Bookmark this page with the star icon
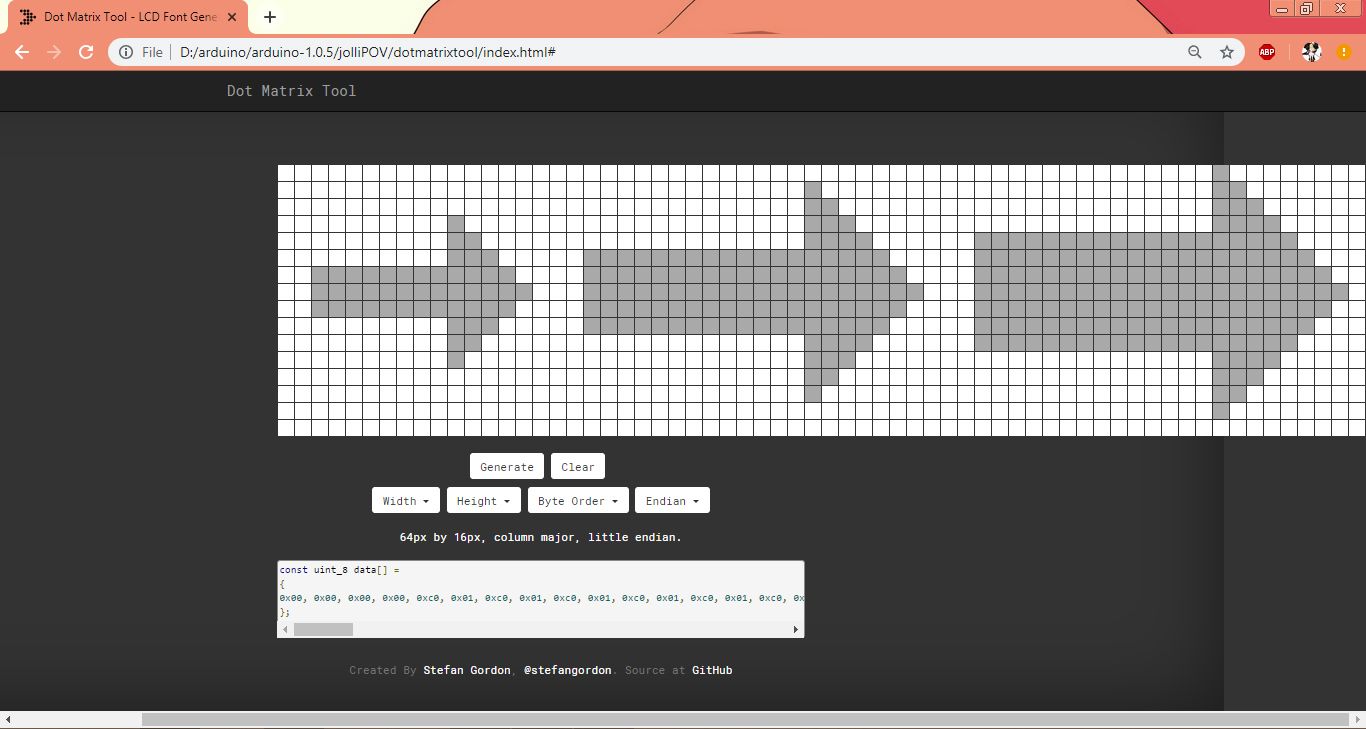1366x729 pixels. coord(1227,52)
